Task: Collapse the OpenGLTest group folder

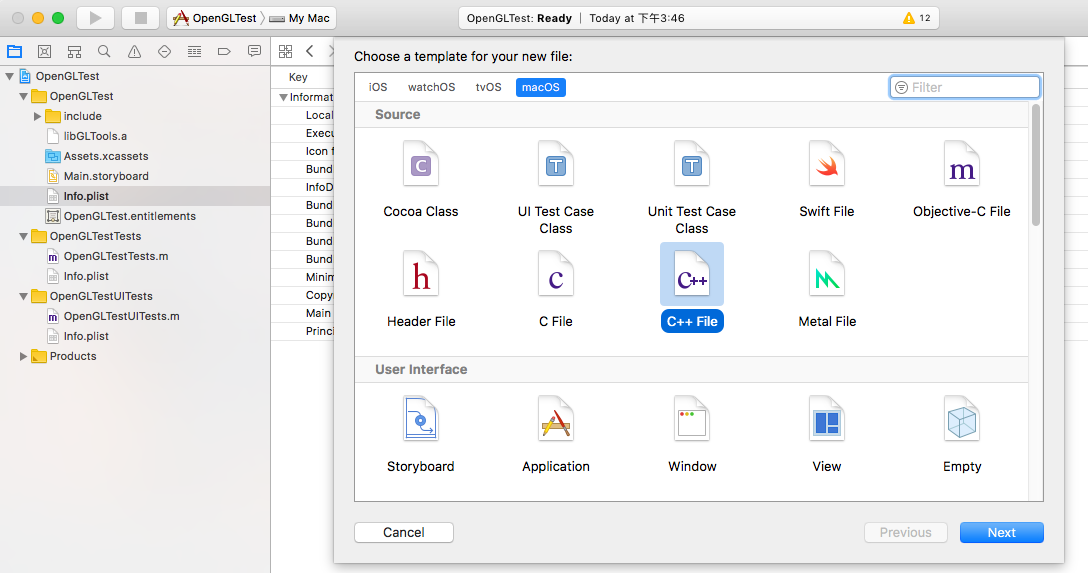Action: (x=24, y=96)
